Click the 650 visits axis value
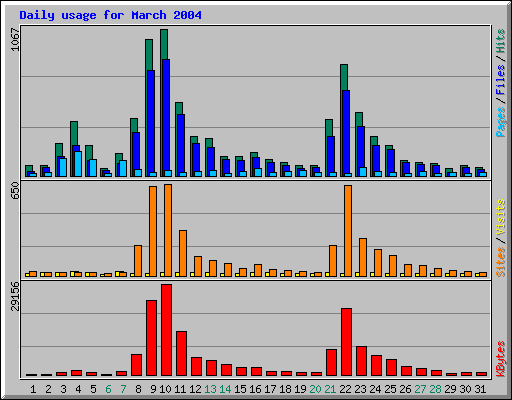 tap(15, 191)
